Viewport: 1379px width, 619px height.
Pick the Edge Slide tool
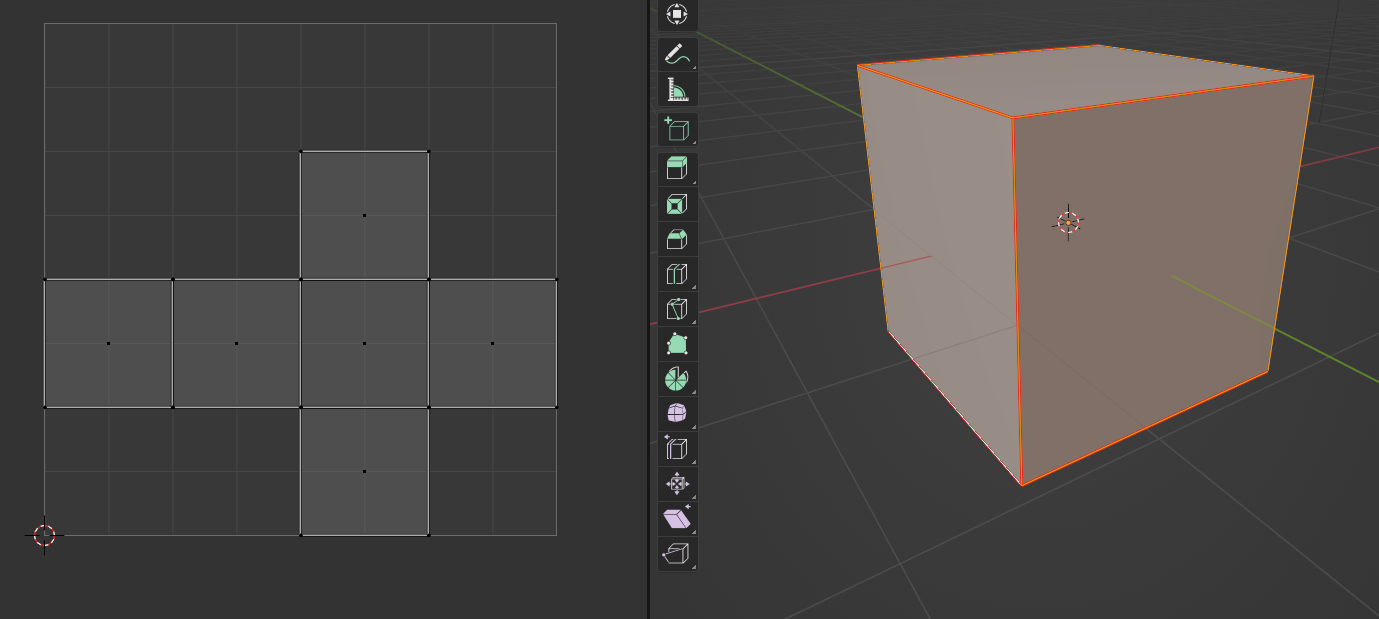pos(677,448)
